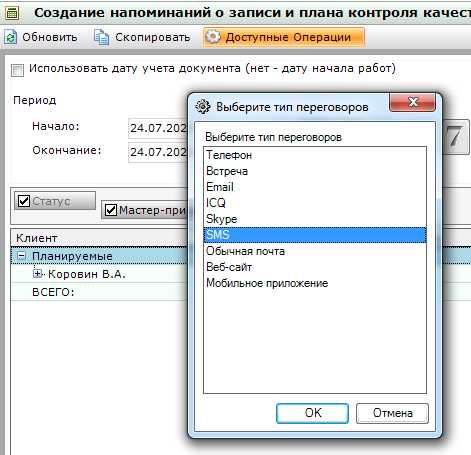Confirm the selection with OK
Image resolution: width=471 pixels, height=455 pixels.
(x=313, y=413)
